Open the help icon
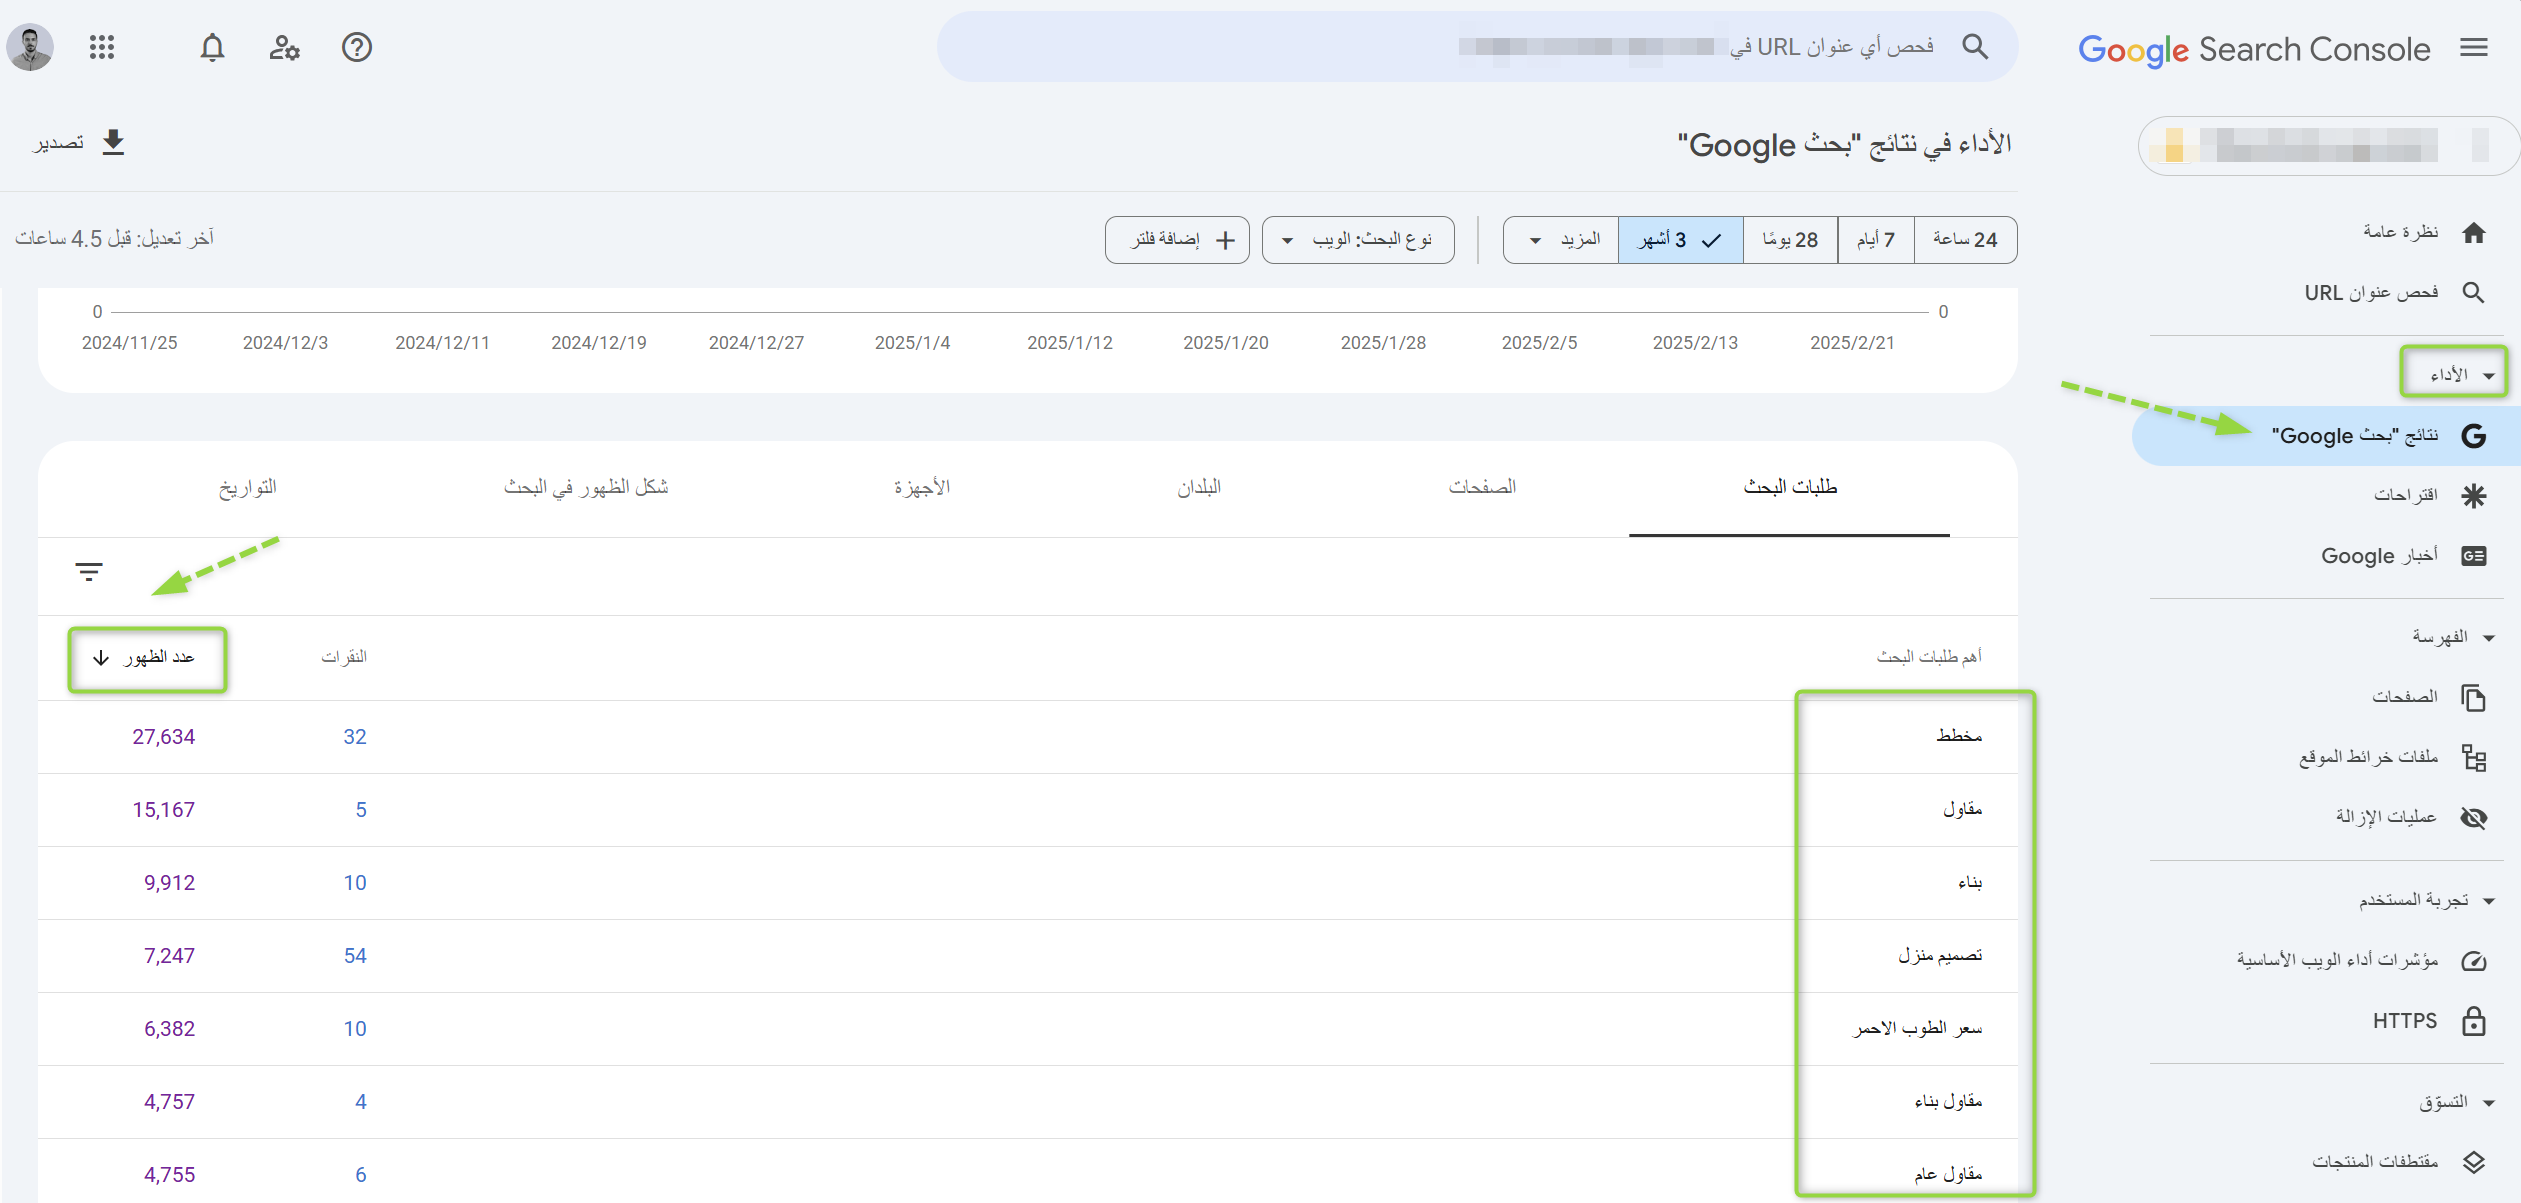The width and height of the screenshot is (2521, 1203). tap(357, 47)
